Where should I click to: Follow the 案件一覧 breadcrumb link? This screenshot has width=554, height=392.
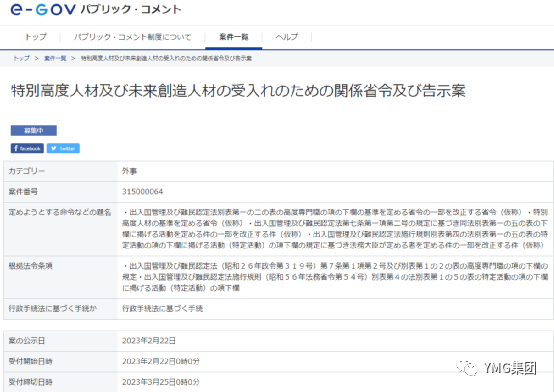55,58
